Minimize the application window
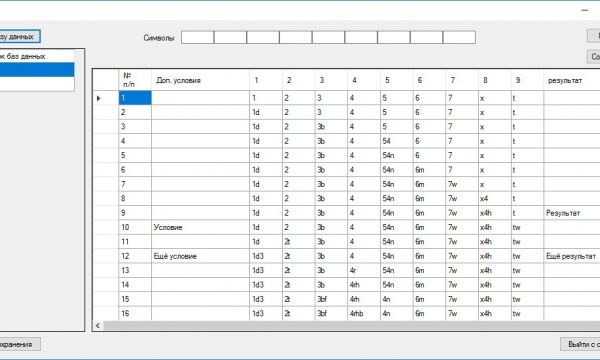Image resolution: width=600 pixels, height=360 pixels. (x=585, y=10)
